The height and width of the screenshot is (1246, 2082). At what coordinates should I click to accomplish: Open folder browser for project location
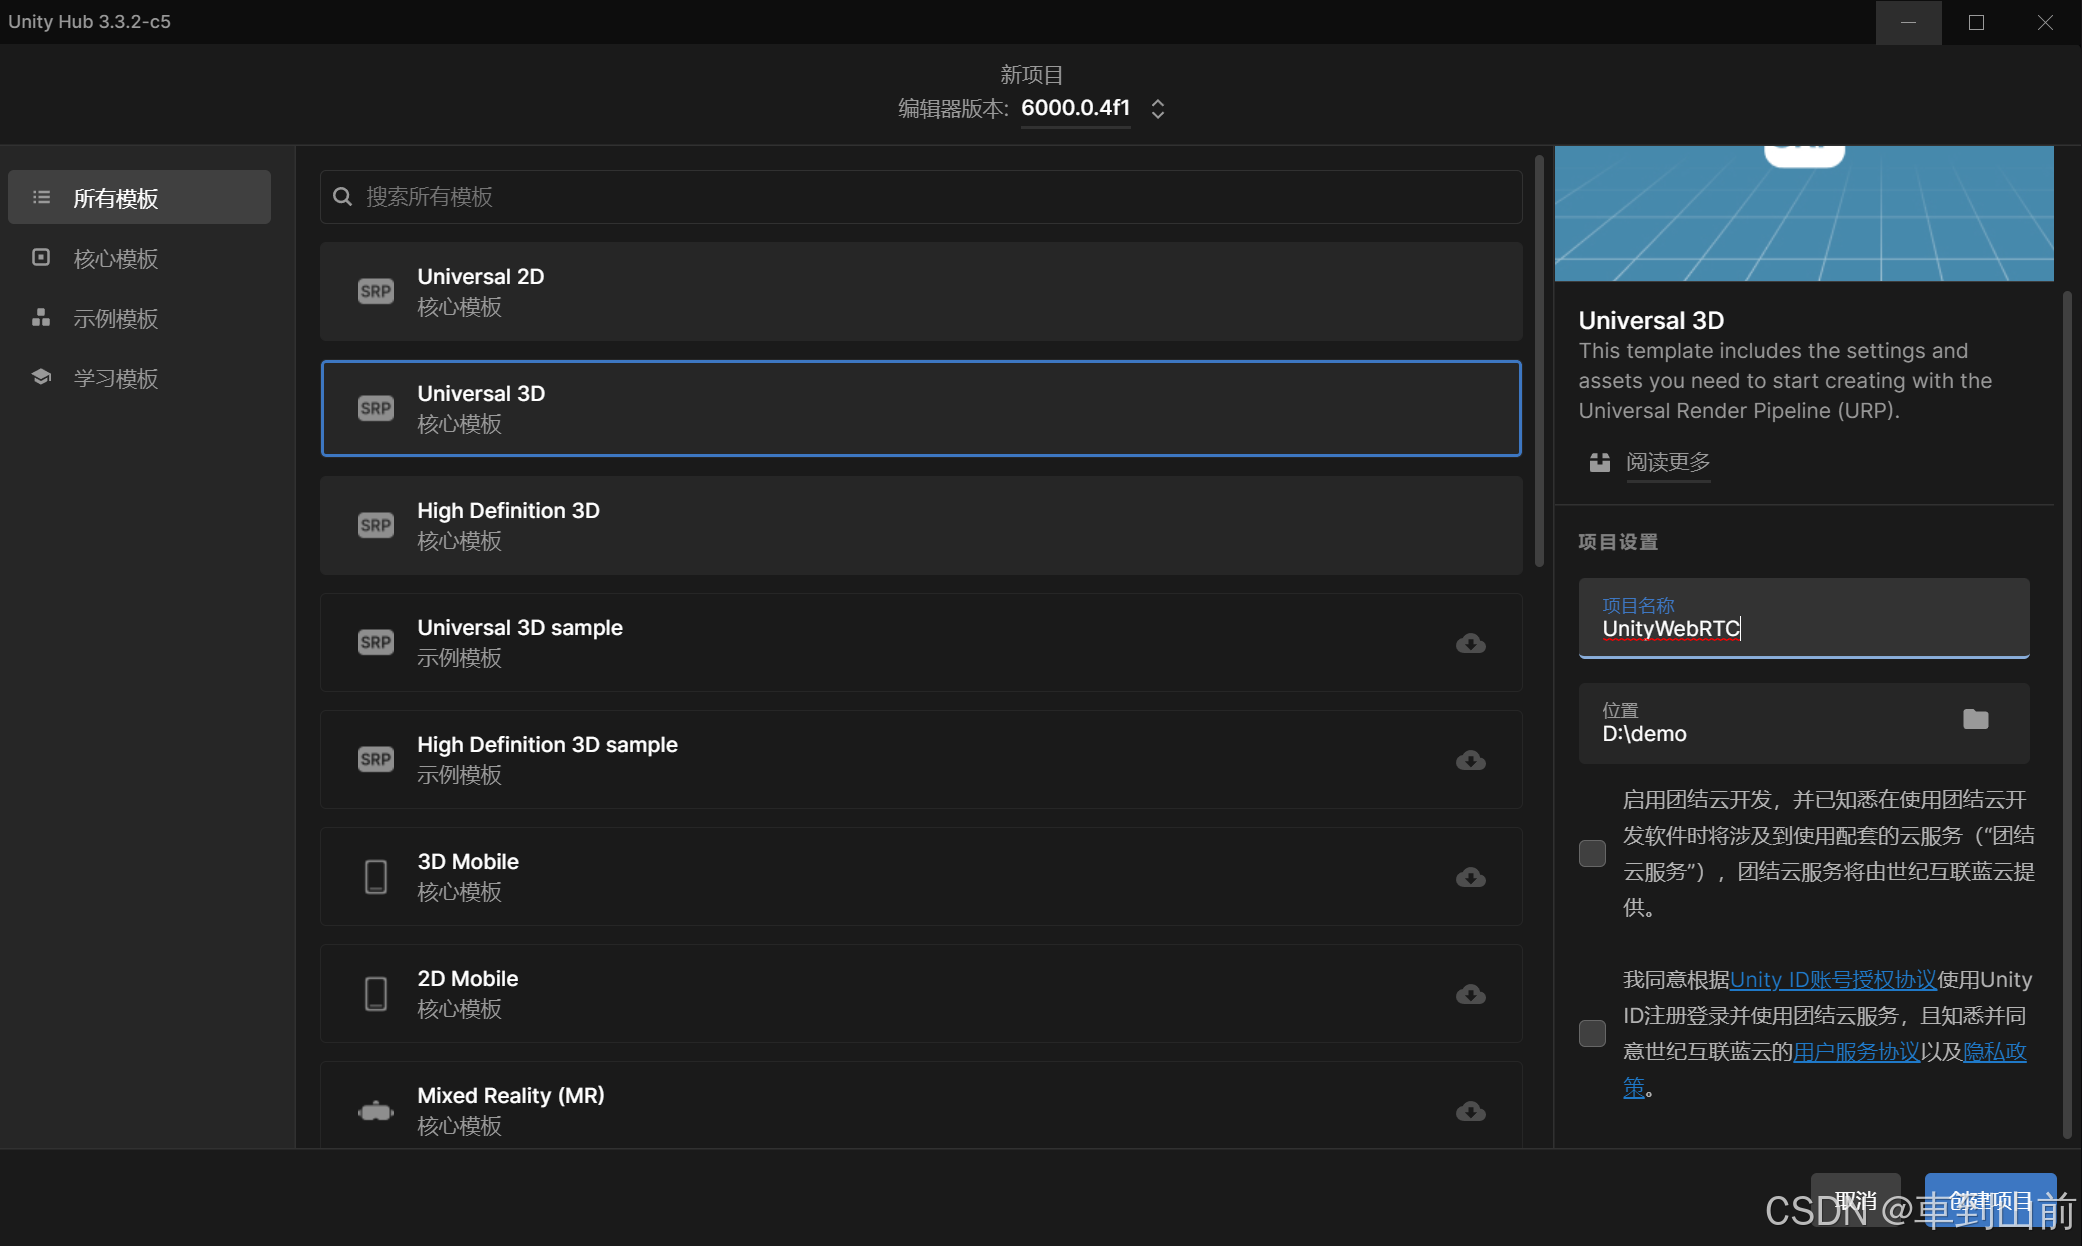click(x=1975, y=720)
